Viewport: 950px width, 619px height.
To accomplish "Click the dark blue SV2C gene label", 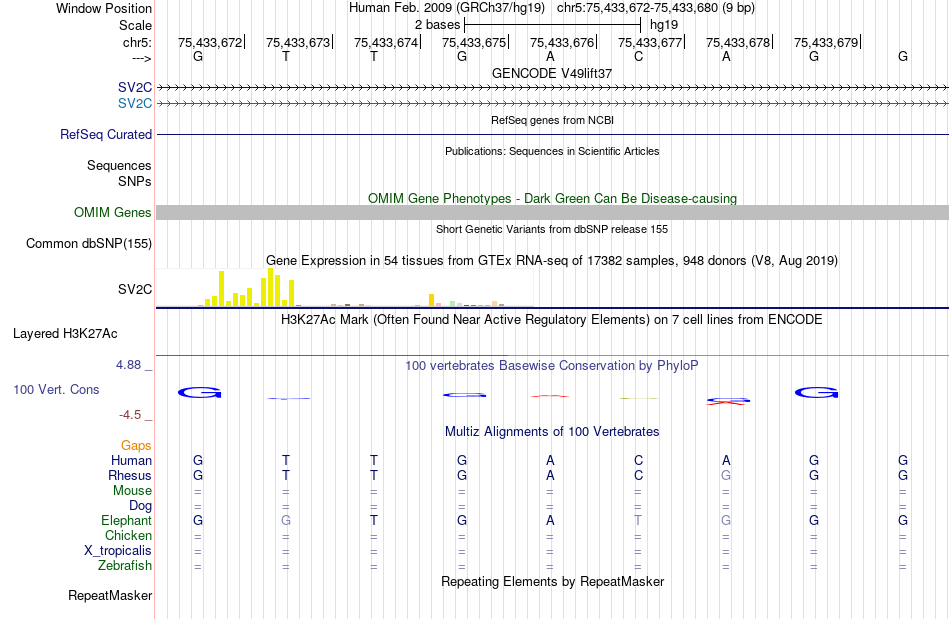I will [135, 88].
